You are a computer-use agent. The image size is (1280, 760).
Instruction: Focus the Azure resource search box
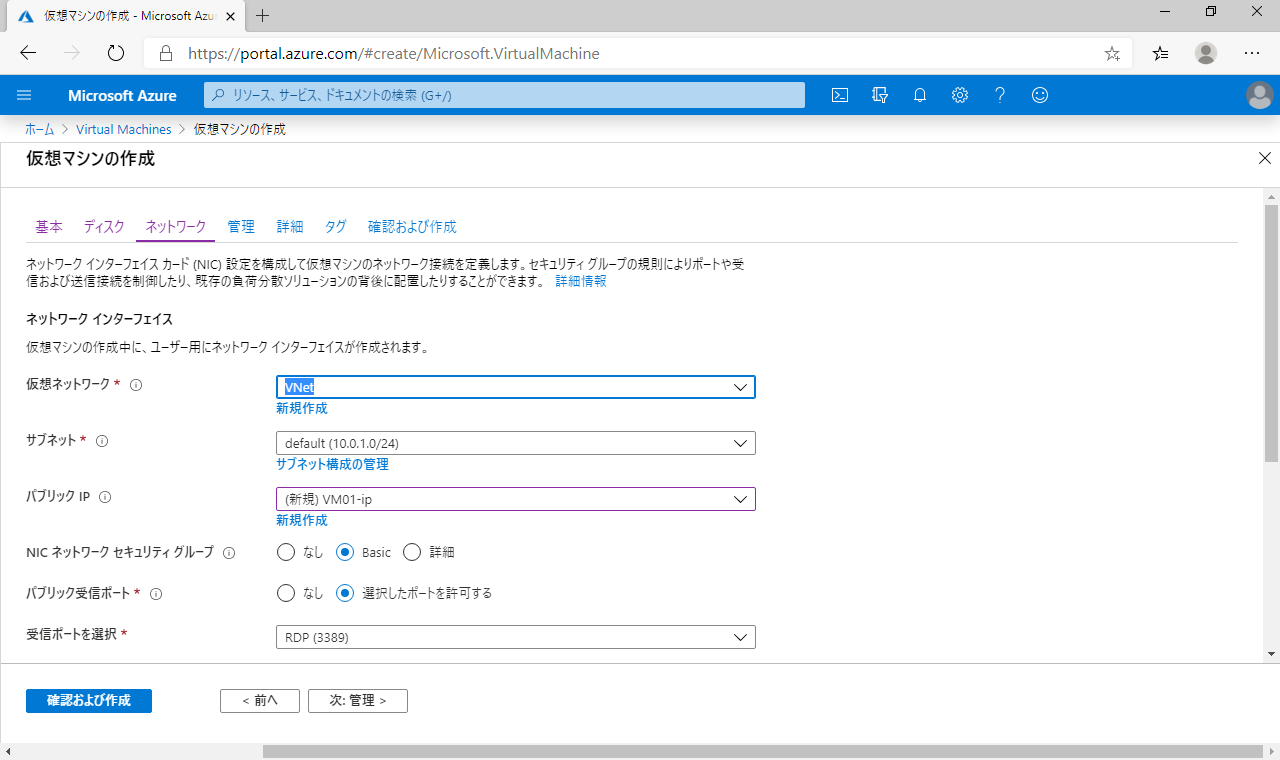tap(505, 95)
